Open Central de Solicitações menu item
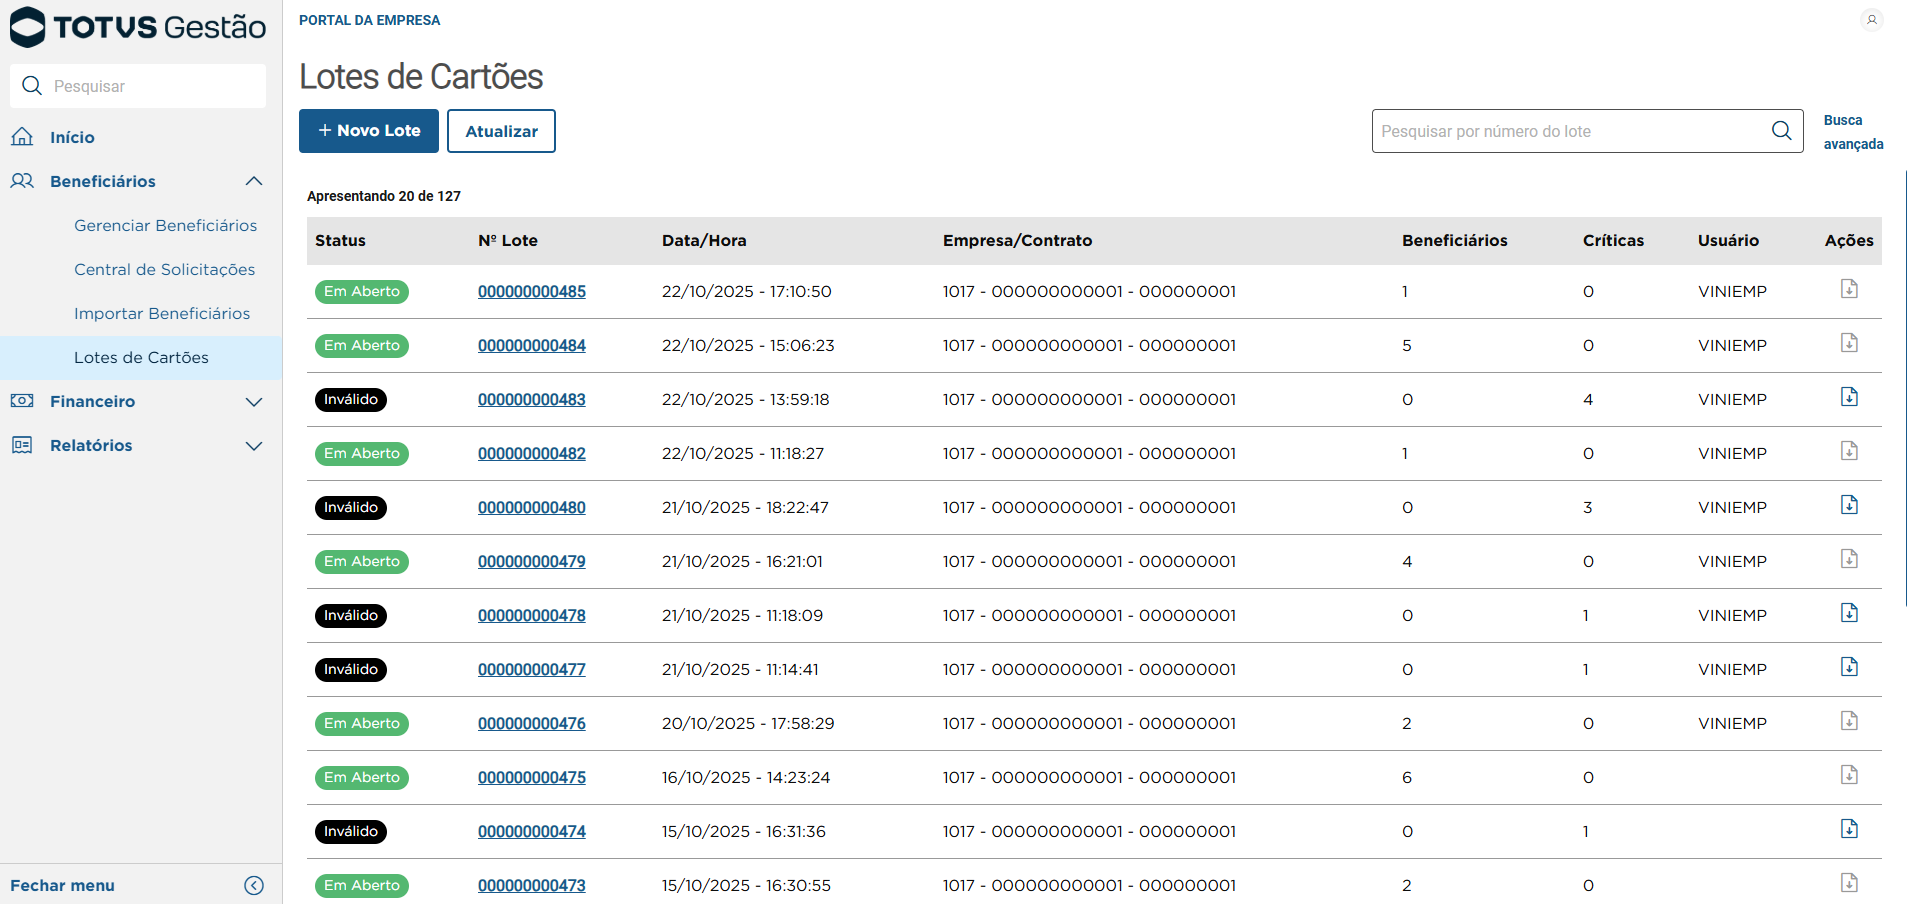Image resolution: width=1907 pixels, height=904 pixels. [x=164, y=269]
